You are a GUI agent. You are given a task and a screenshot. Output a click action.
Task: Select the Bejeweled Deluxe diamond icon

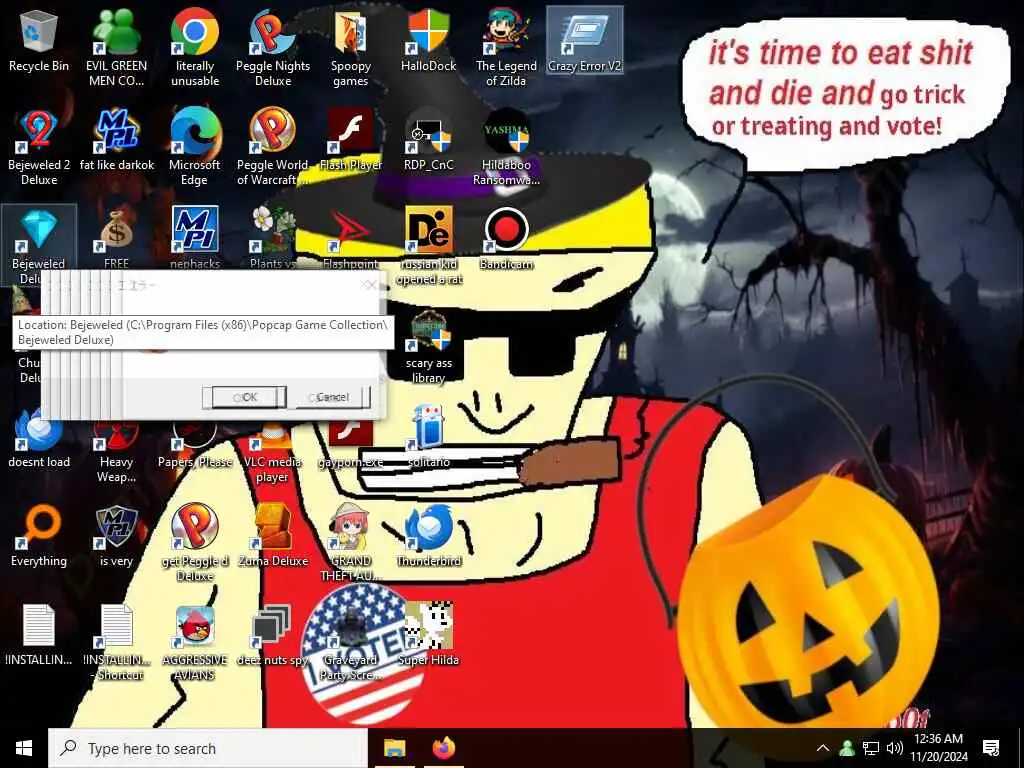click(x=39, y=238)
